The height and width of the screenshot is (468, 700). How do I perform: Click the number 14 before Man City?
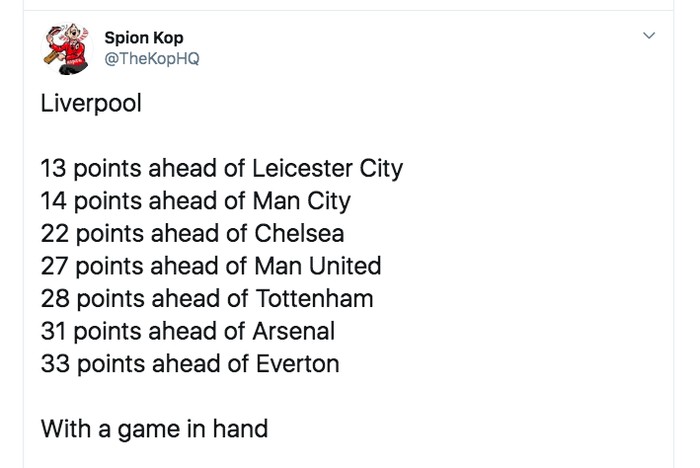coord(54,201)
